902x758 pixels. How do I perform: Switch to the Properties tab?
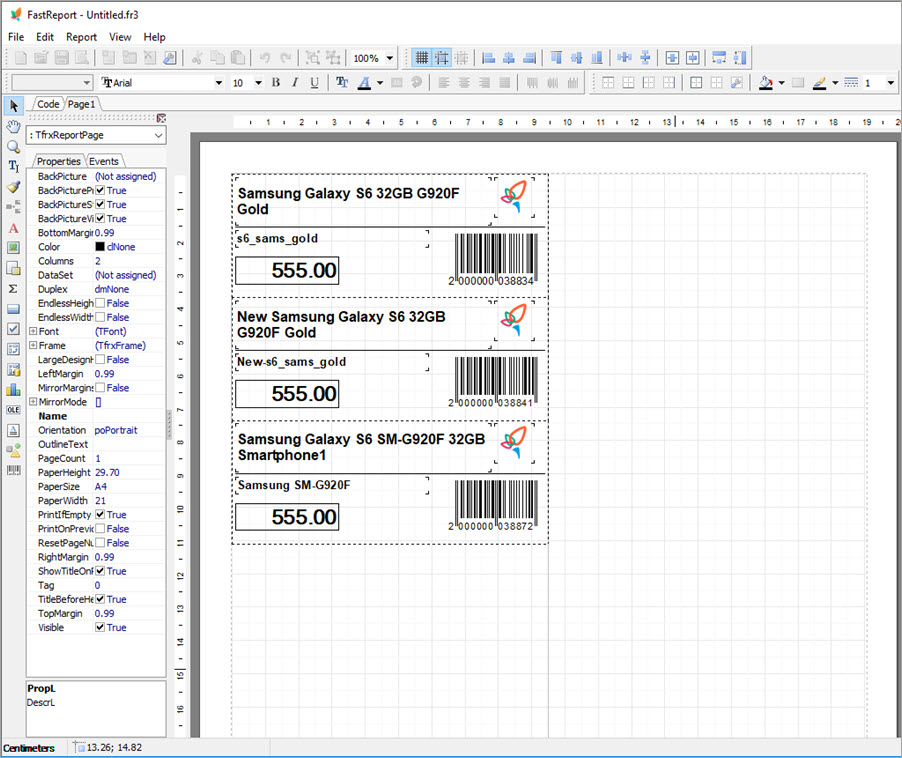point(59,162)
